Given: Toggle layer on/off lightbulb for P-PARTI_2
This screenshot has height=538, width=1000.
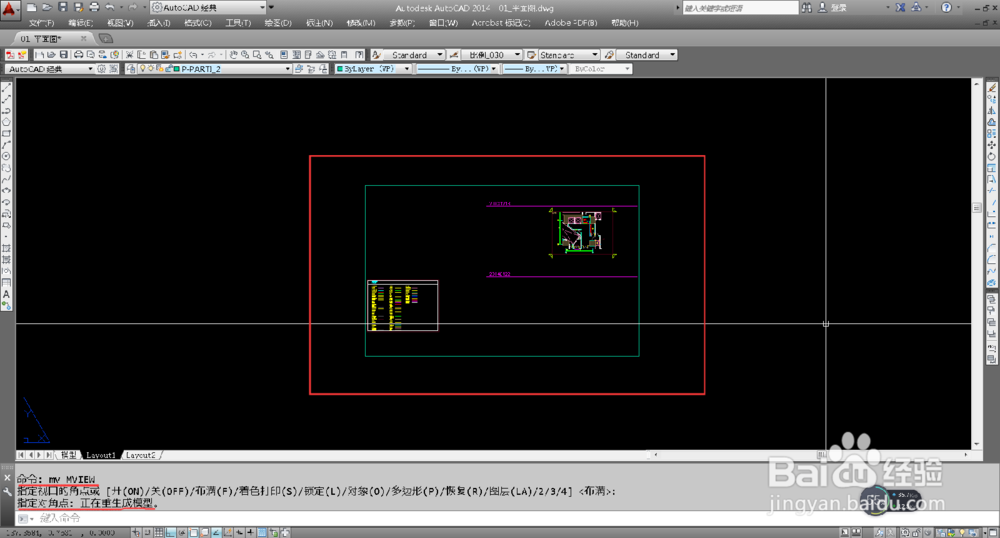Looking at the screenshot, I should click(x=143, y=69).
